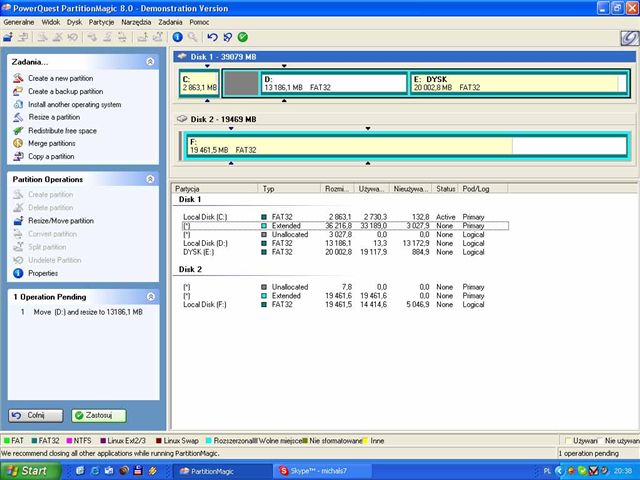Viewport: 640px width, 480px height.
Task: Open the Dysk menu
Action: [74, 22]
